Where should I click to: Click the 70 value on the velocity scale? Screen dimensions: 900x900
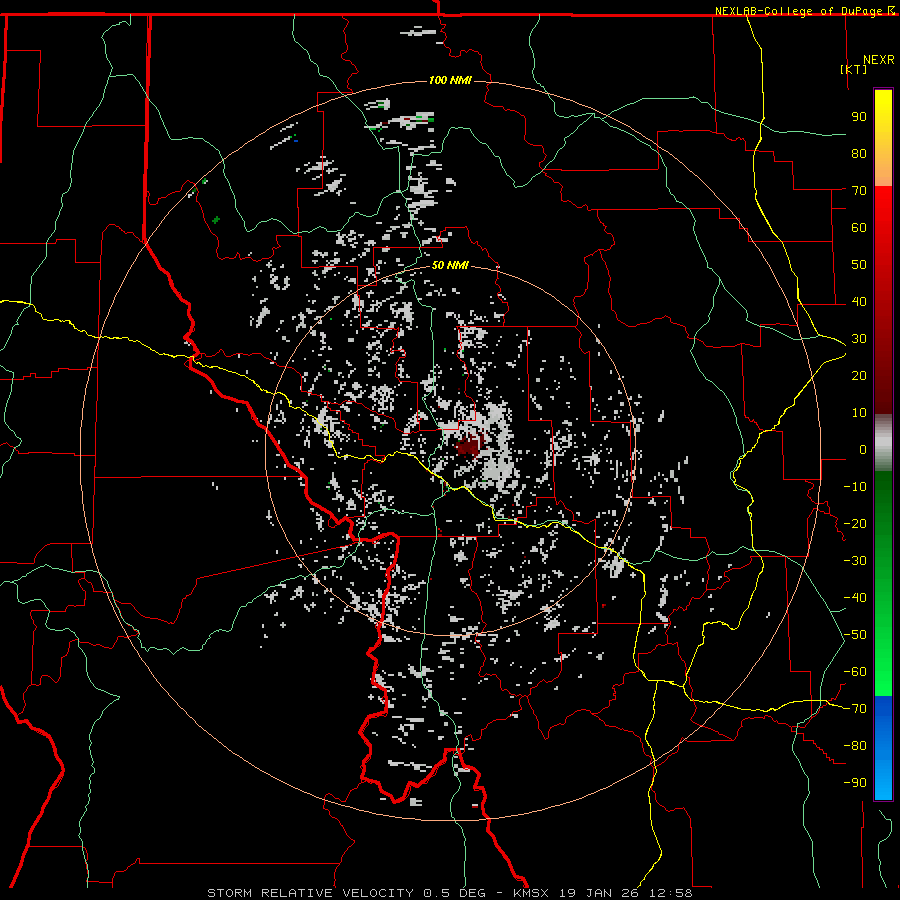(x=859, y=191)
